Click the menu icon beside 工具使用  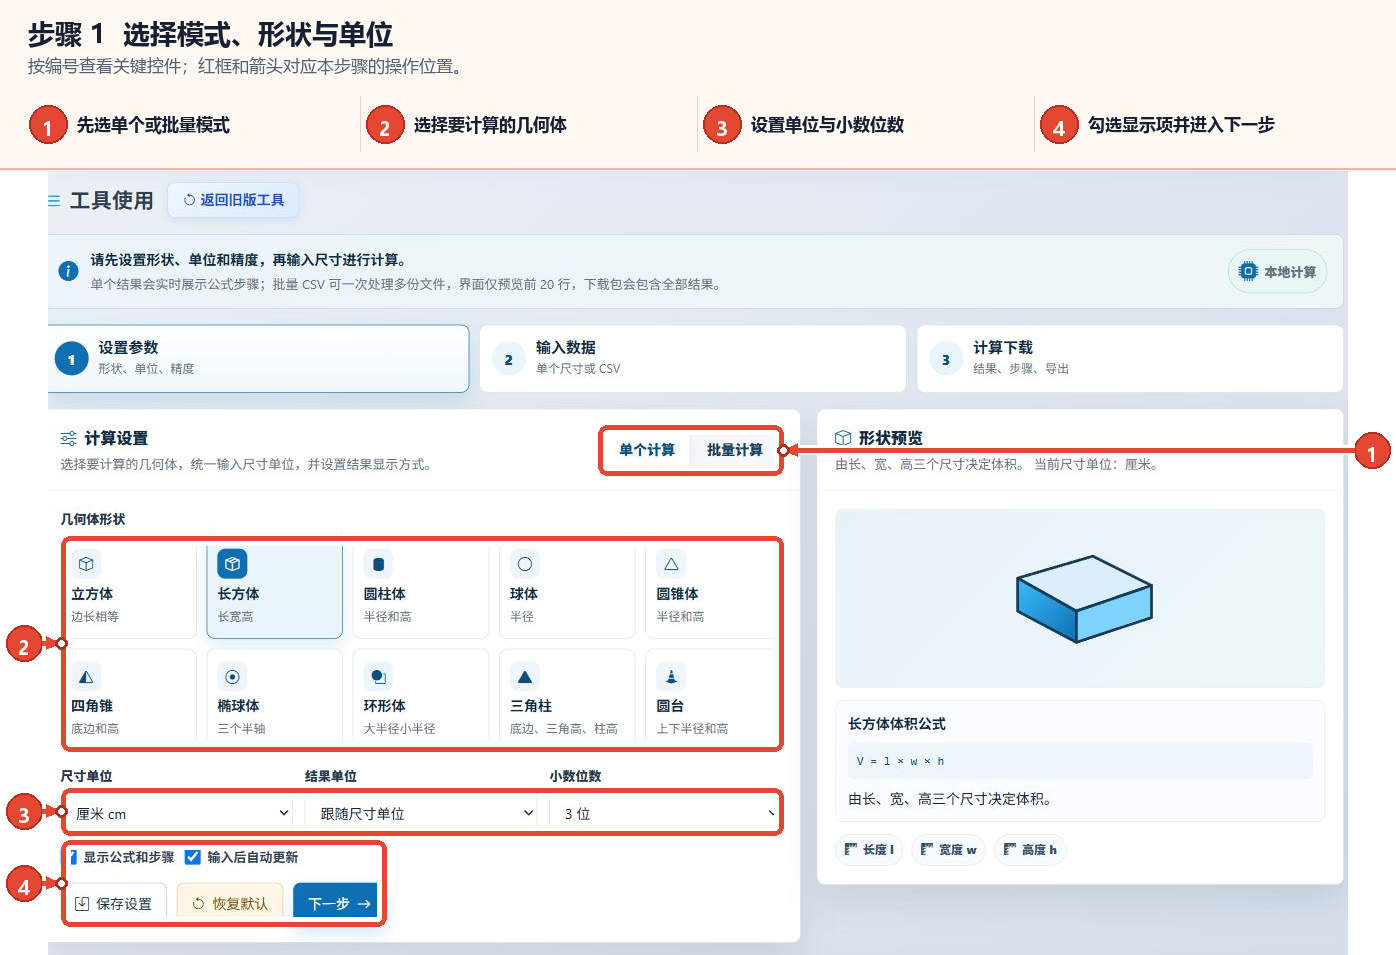[x=54, y=201]
